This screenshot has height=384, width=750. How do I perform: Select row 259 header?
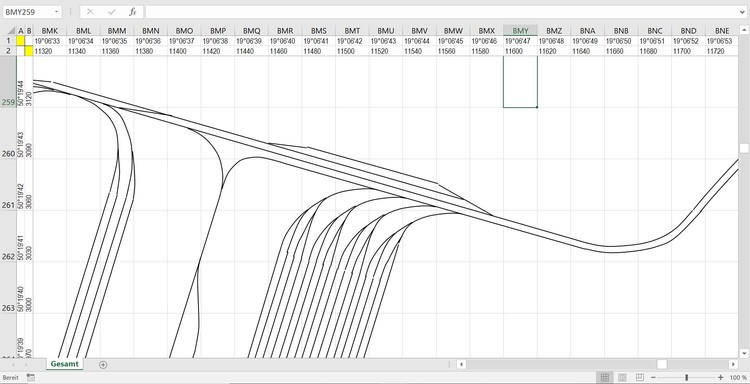[x=8, y=82]
